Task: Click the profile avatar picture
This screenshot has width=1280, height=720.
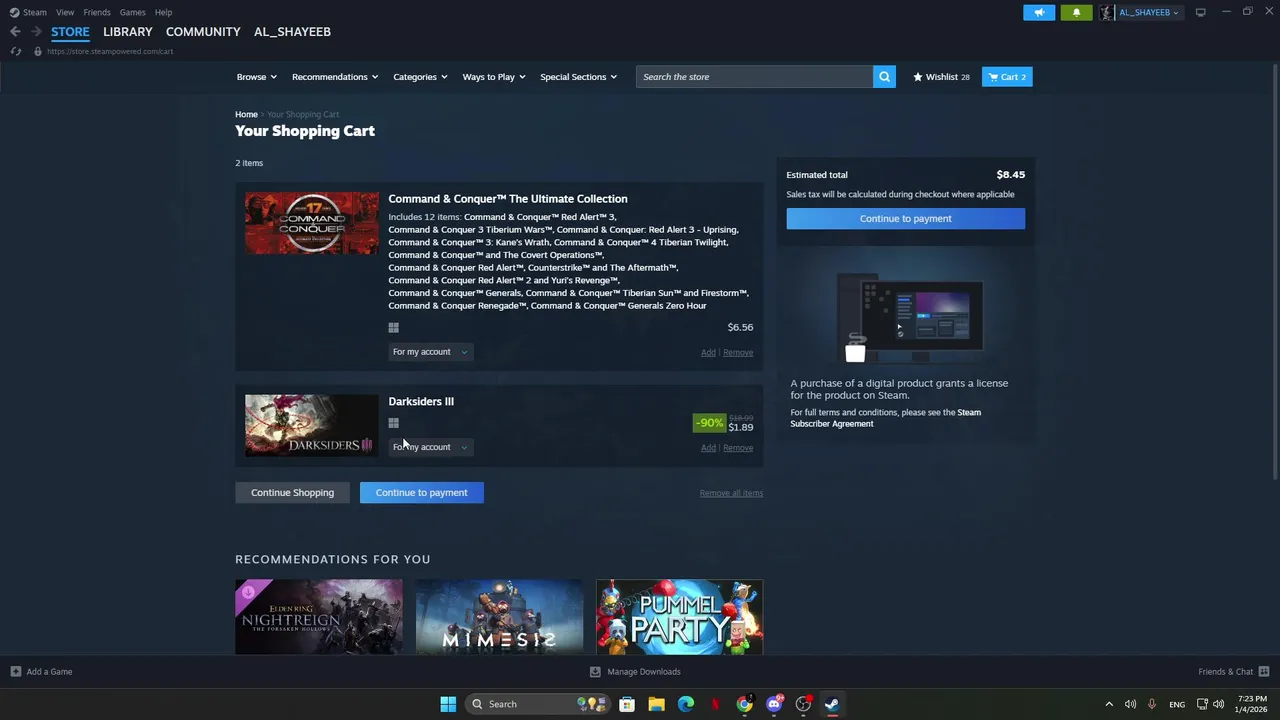Action: click(x=1107, y=12)
